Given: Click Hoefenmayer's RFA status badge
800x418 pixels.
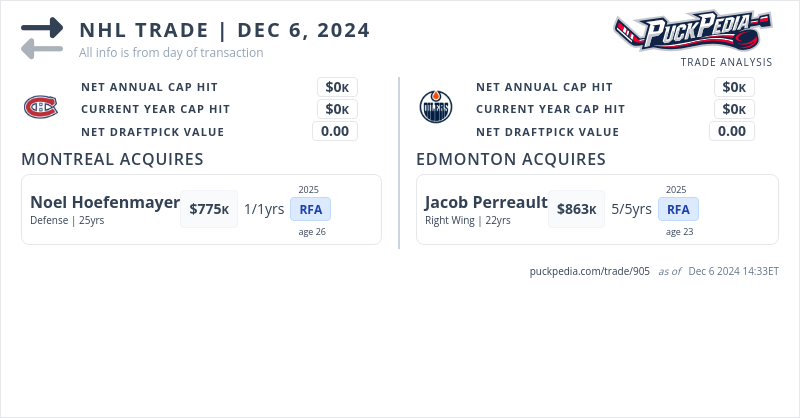Looking at the screenshot, I should click(x=310, y=209).
